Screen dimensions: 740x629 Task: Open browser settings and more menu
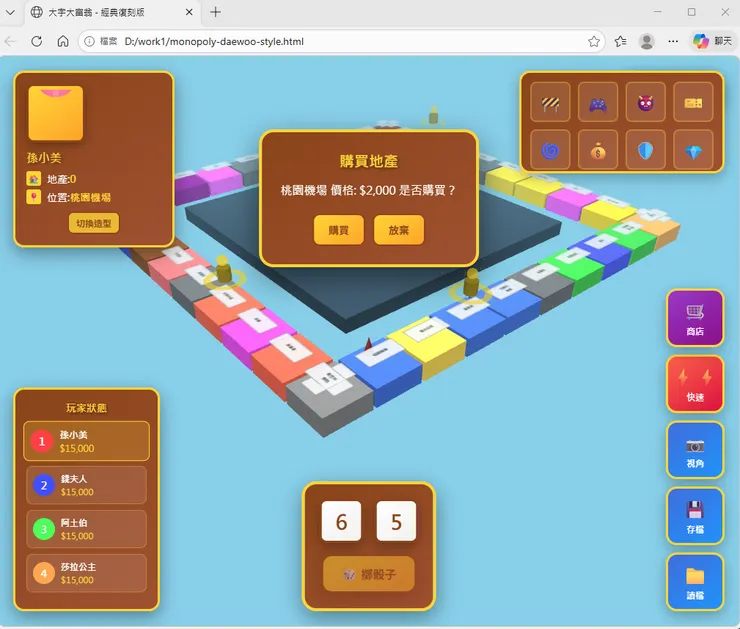coord(673,42)
